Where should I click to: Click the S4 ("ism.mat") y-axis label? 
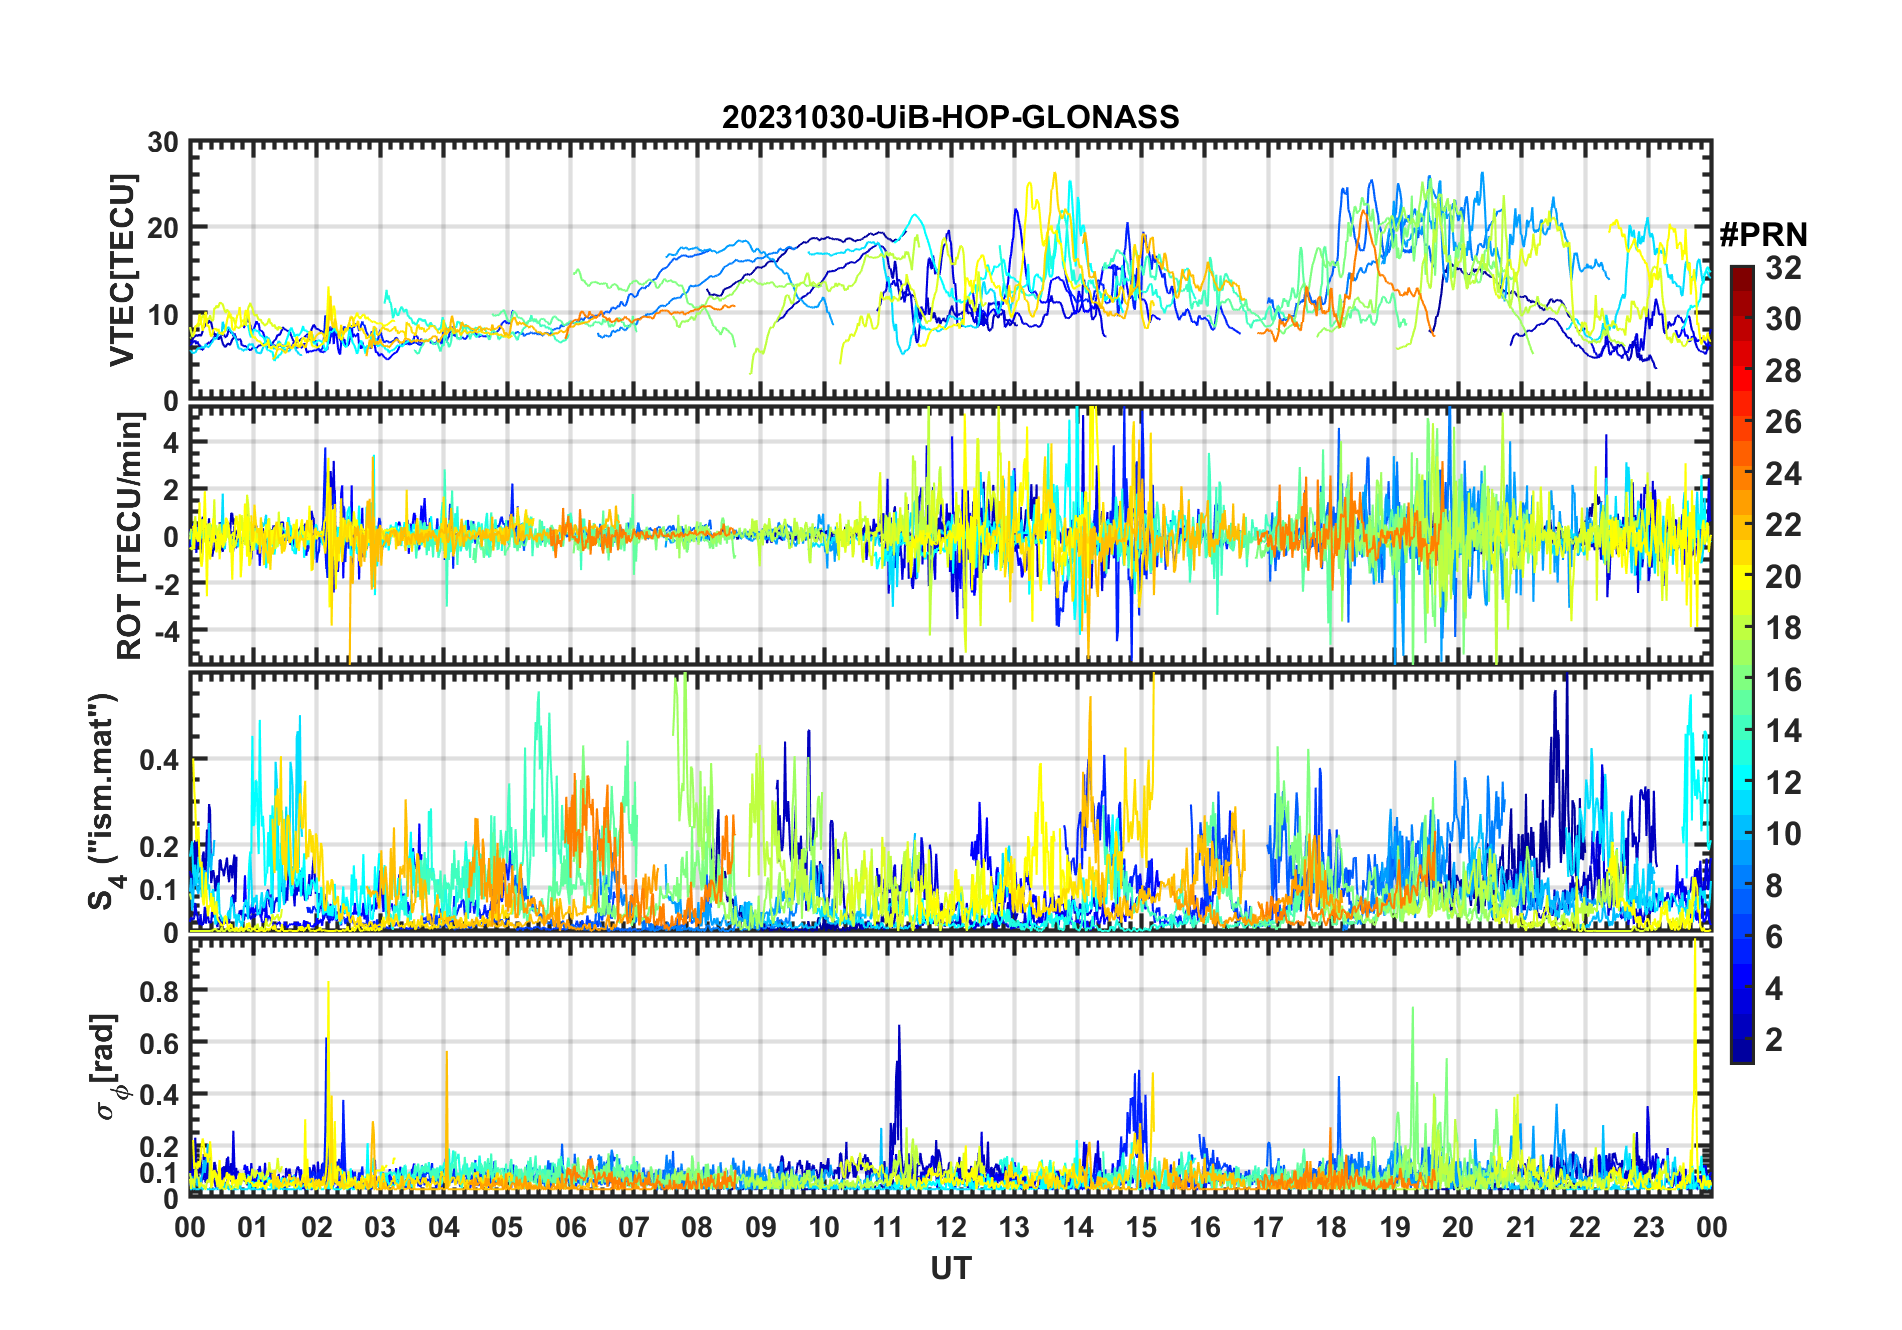[104, 802]
